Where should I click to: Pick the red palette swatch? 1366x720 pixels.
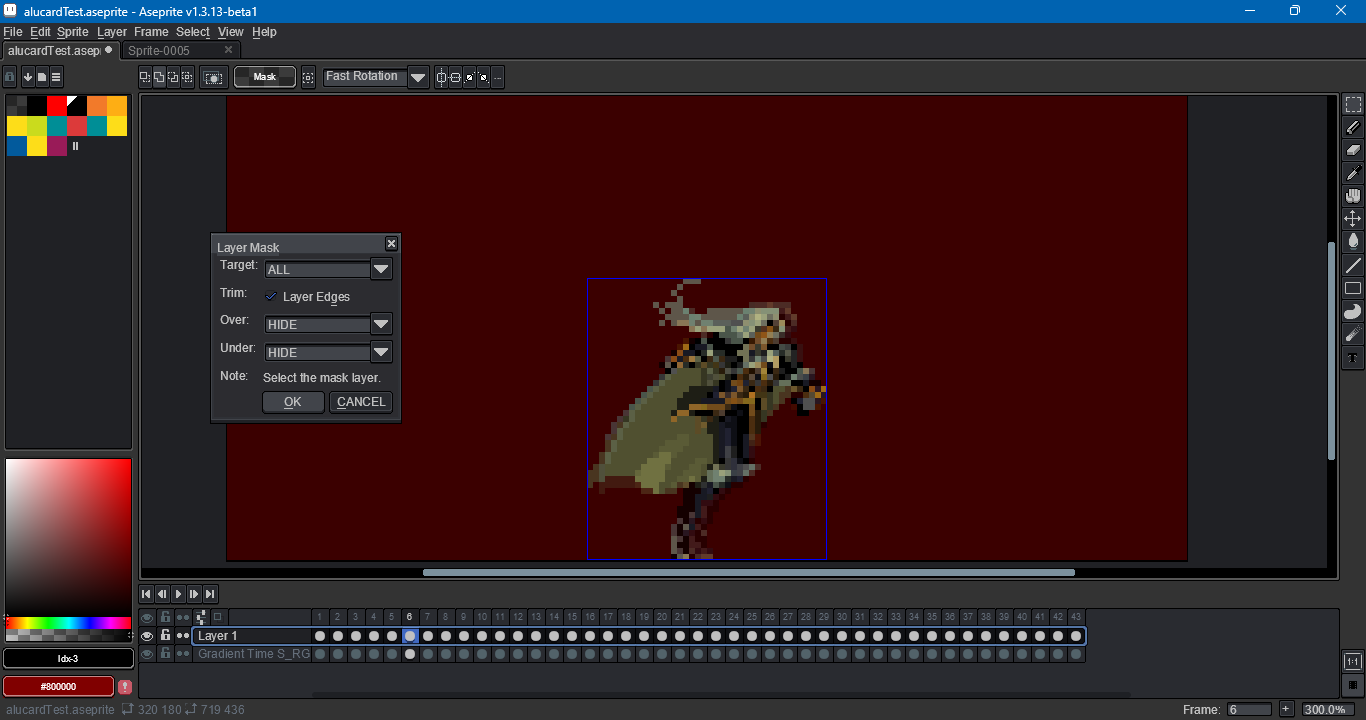(57, 106)
